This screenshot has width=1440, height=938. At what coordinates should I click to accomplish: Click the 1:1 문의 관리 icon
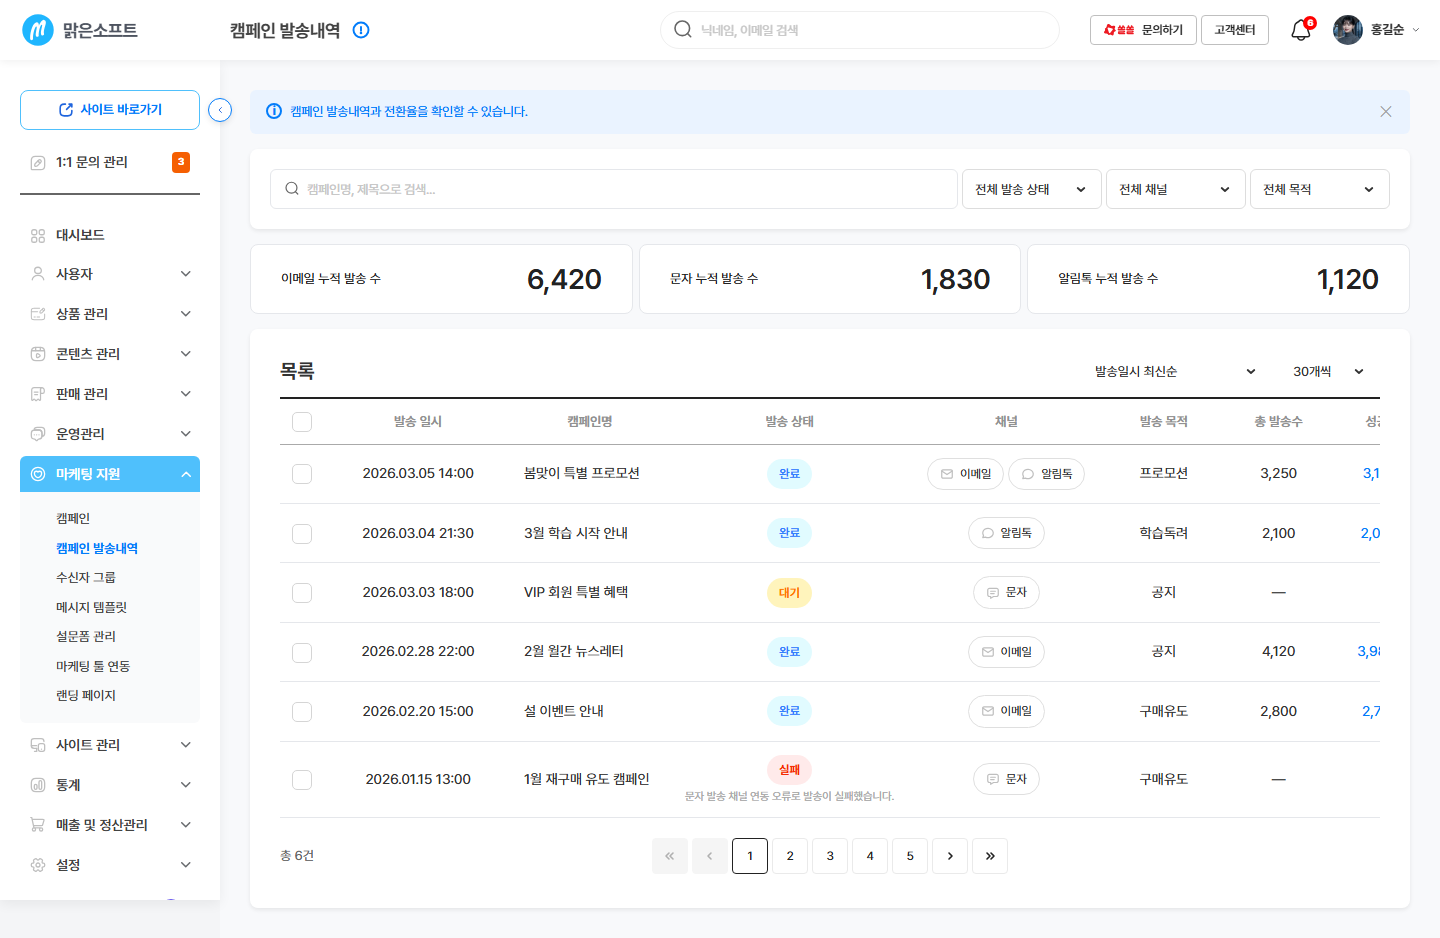point(38,162)
